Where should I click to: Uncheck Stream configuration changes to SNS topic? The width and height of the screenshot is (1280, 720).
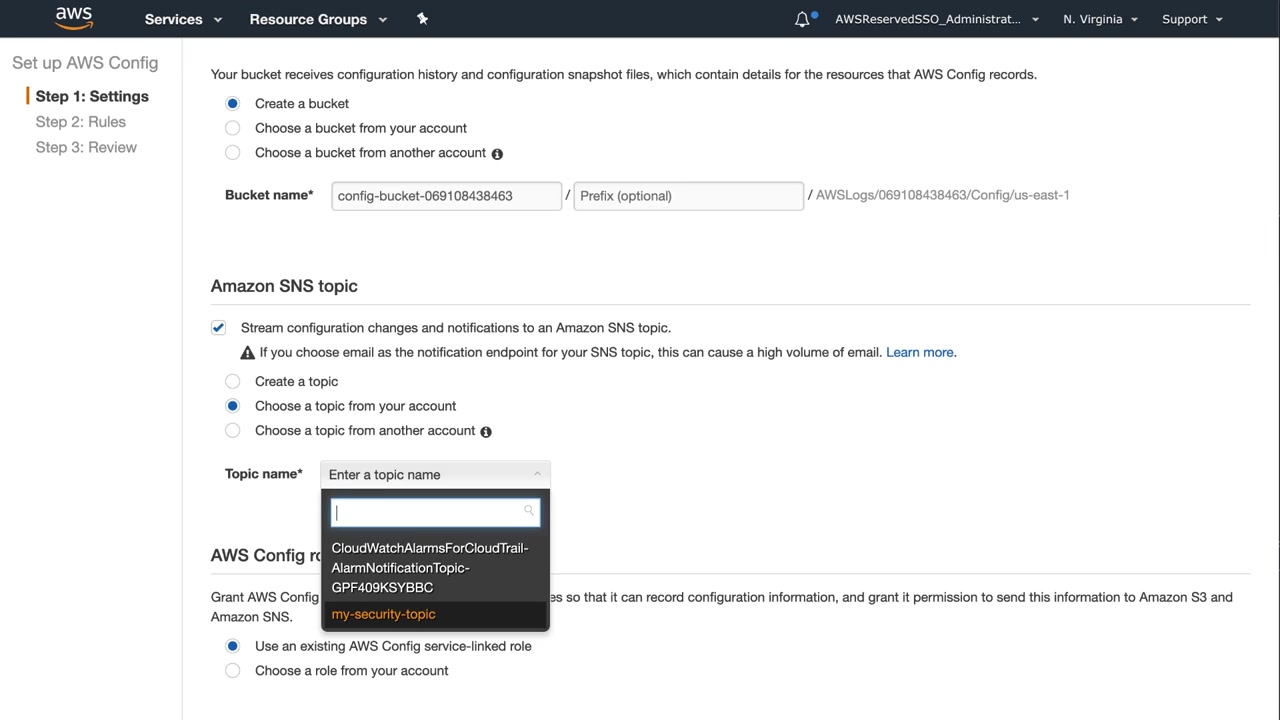point(219,328)
